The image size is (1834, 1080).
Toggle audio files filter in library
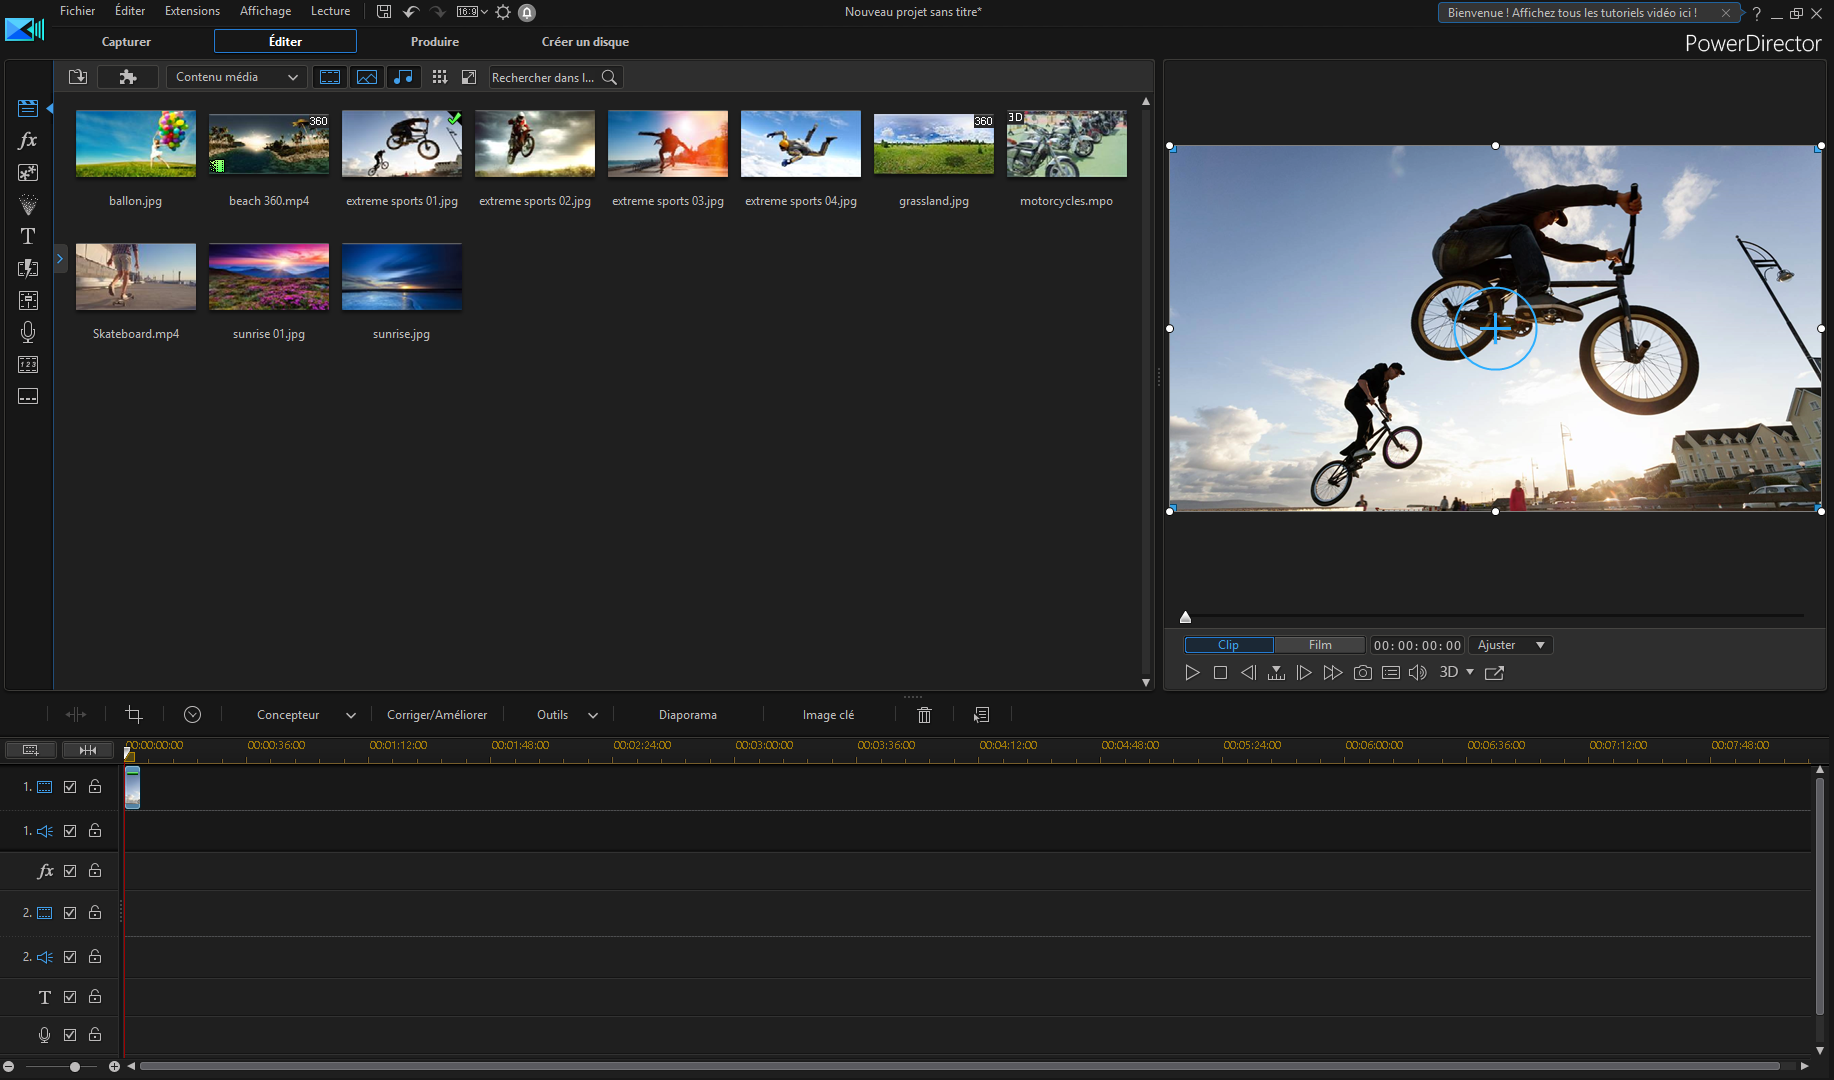point(403,77)
